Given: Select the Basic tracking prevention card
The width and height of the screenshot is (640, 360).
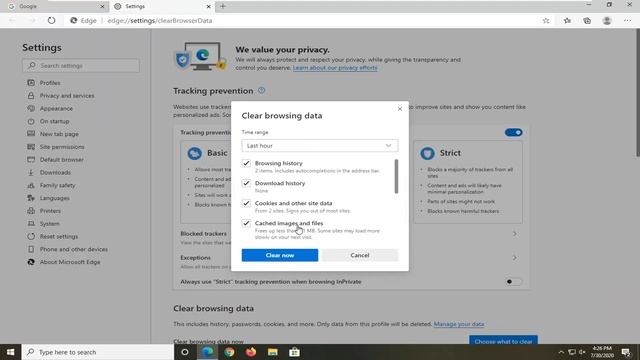Looking at the screenshot, I should 206,182.
